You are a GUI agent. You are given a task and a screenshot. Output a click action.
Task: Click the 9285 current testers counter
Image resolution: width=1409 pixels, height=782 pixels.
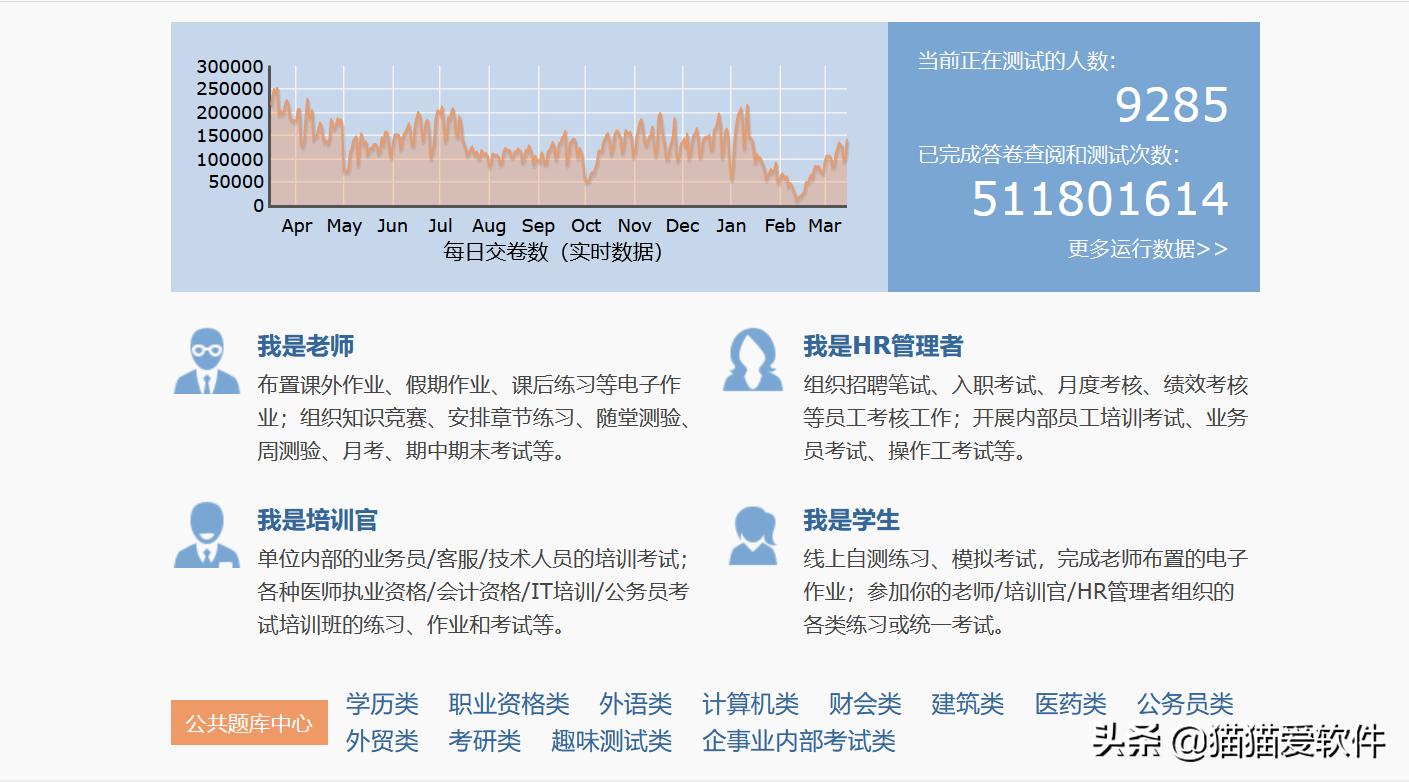coord(1173,104)
